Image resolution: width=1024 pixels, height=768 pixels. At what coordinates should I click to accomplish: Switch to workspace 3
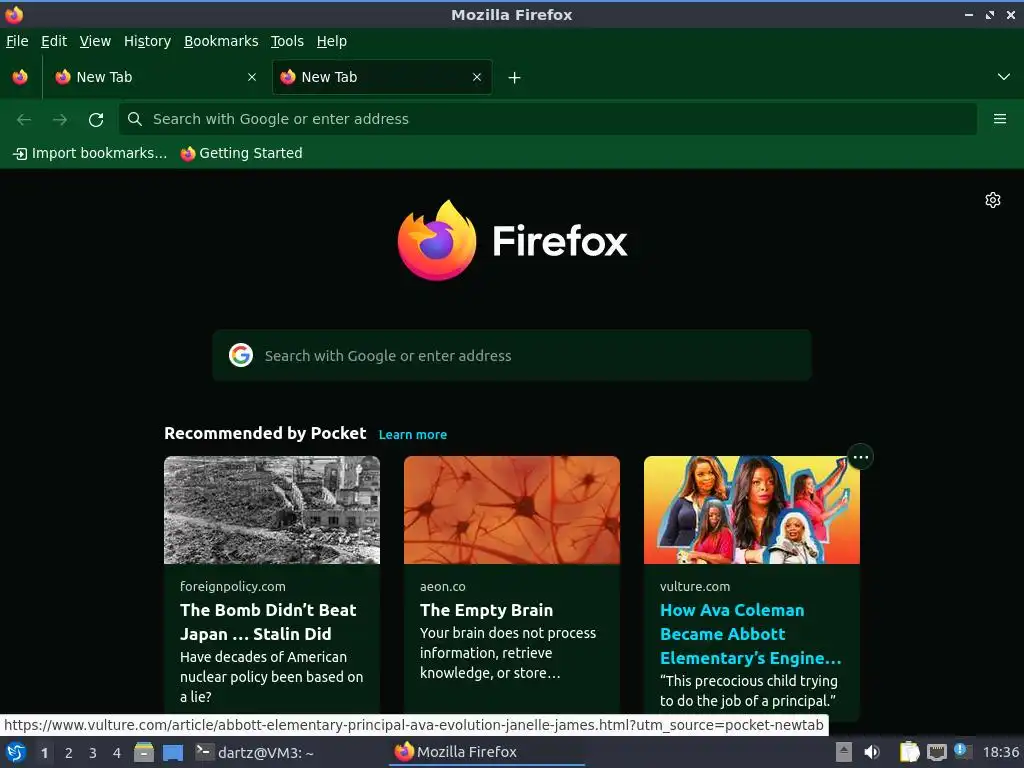coord(93,753)
